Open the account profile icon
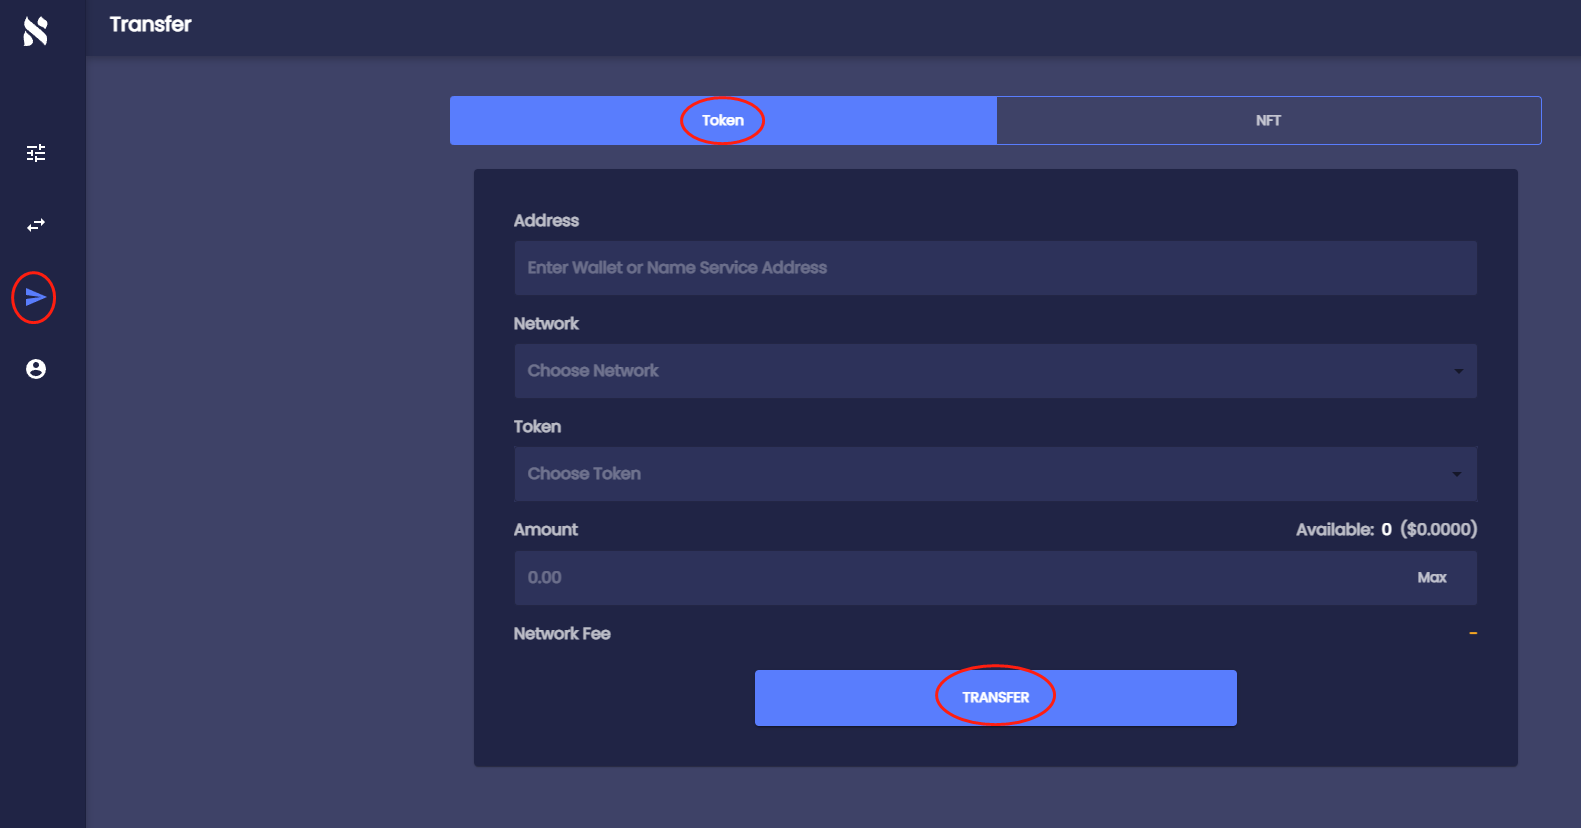Viewport: 1581px width, 828px height. click(x=36, y=369)
